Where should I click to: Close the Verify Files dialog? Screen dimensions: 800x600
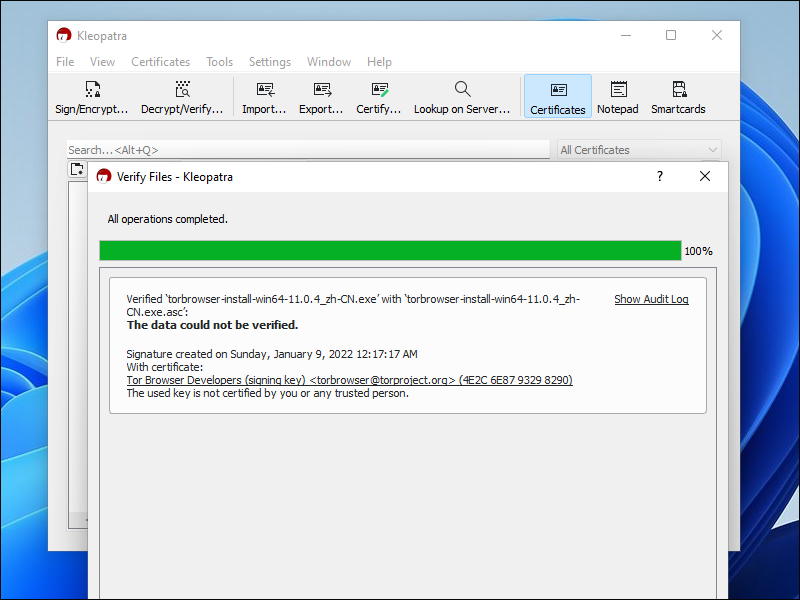pos(705,176)
